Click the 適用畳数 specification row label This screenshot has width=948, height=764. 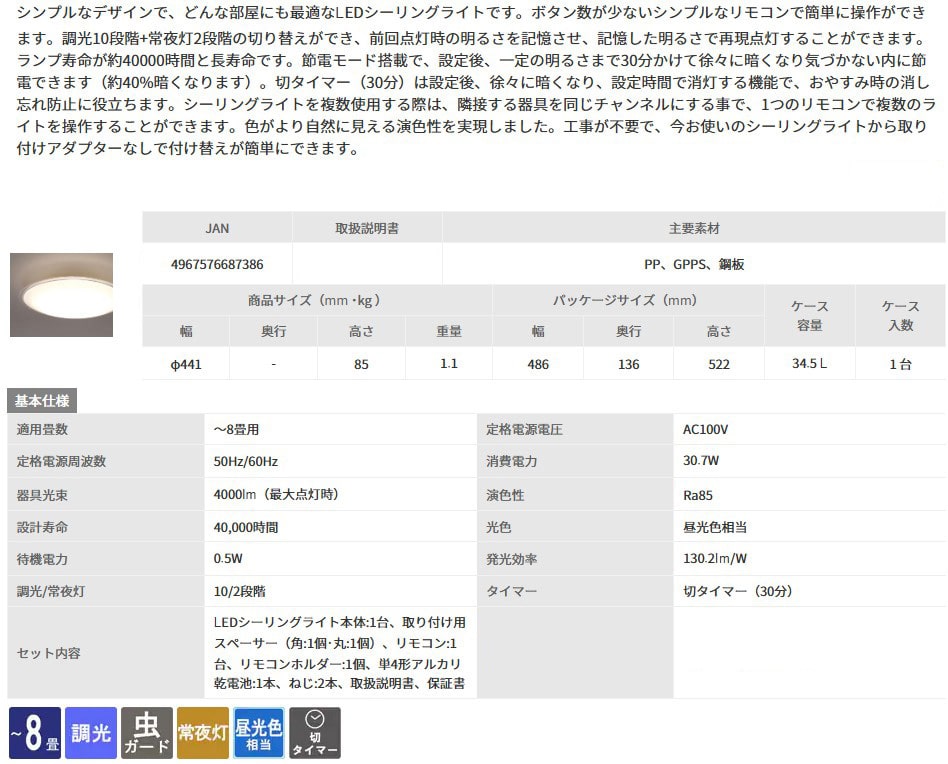coord(43,430)
